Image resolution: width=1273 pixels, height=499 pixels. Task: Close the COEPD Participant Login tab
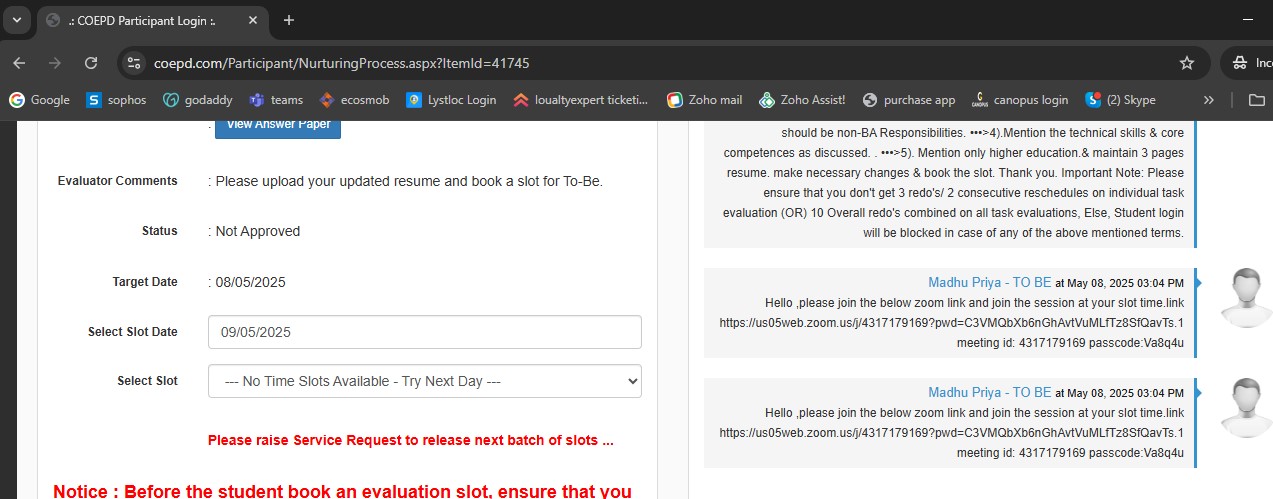(x=253, y=20)
